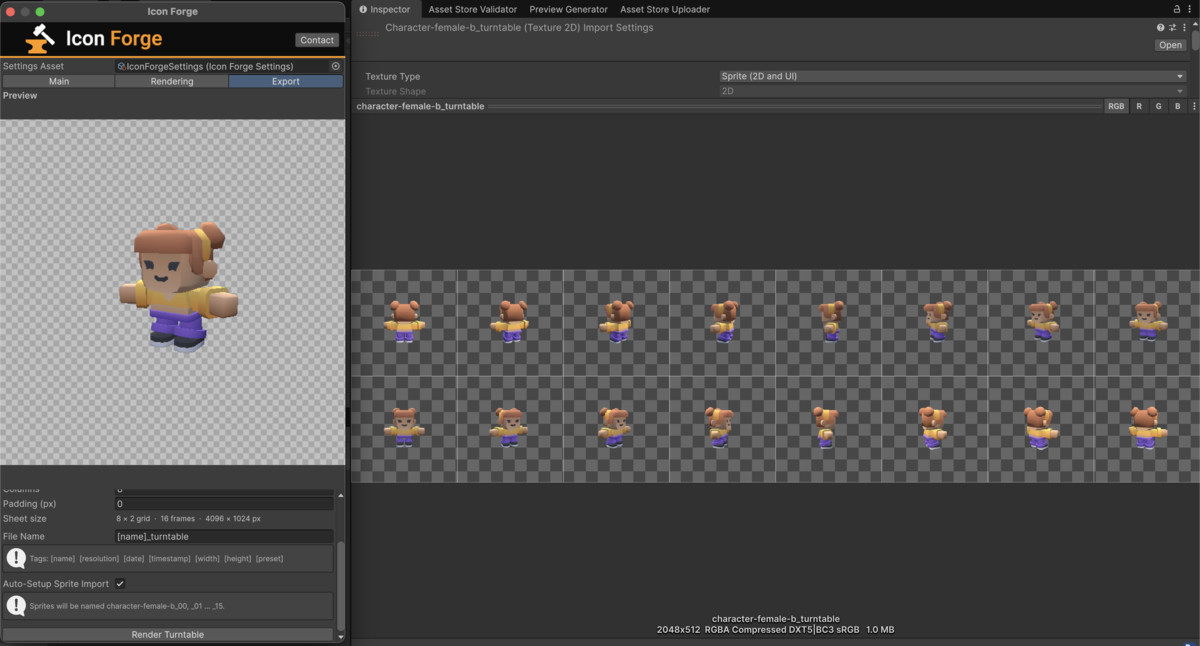Click the 'Auto-Setup Sprite Import' label
The height and width of the screenshot is (646, 1200).
coord(56,584)
